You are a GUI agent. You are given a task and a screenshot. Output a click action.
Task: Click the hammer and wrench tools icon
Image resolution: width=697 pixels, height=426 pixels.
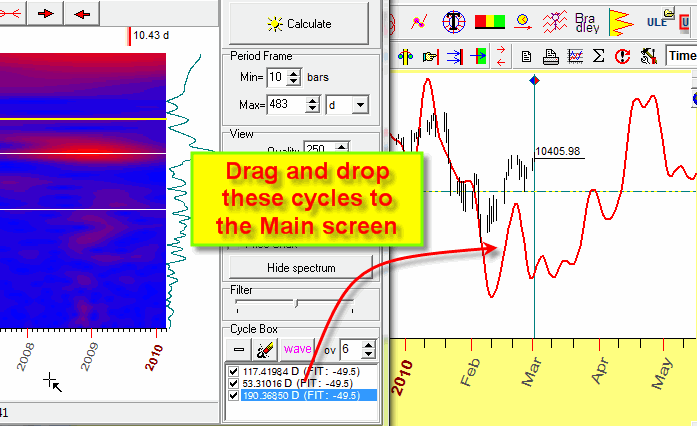point(649,56)
